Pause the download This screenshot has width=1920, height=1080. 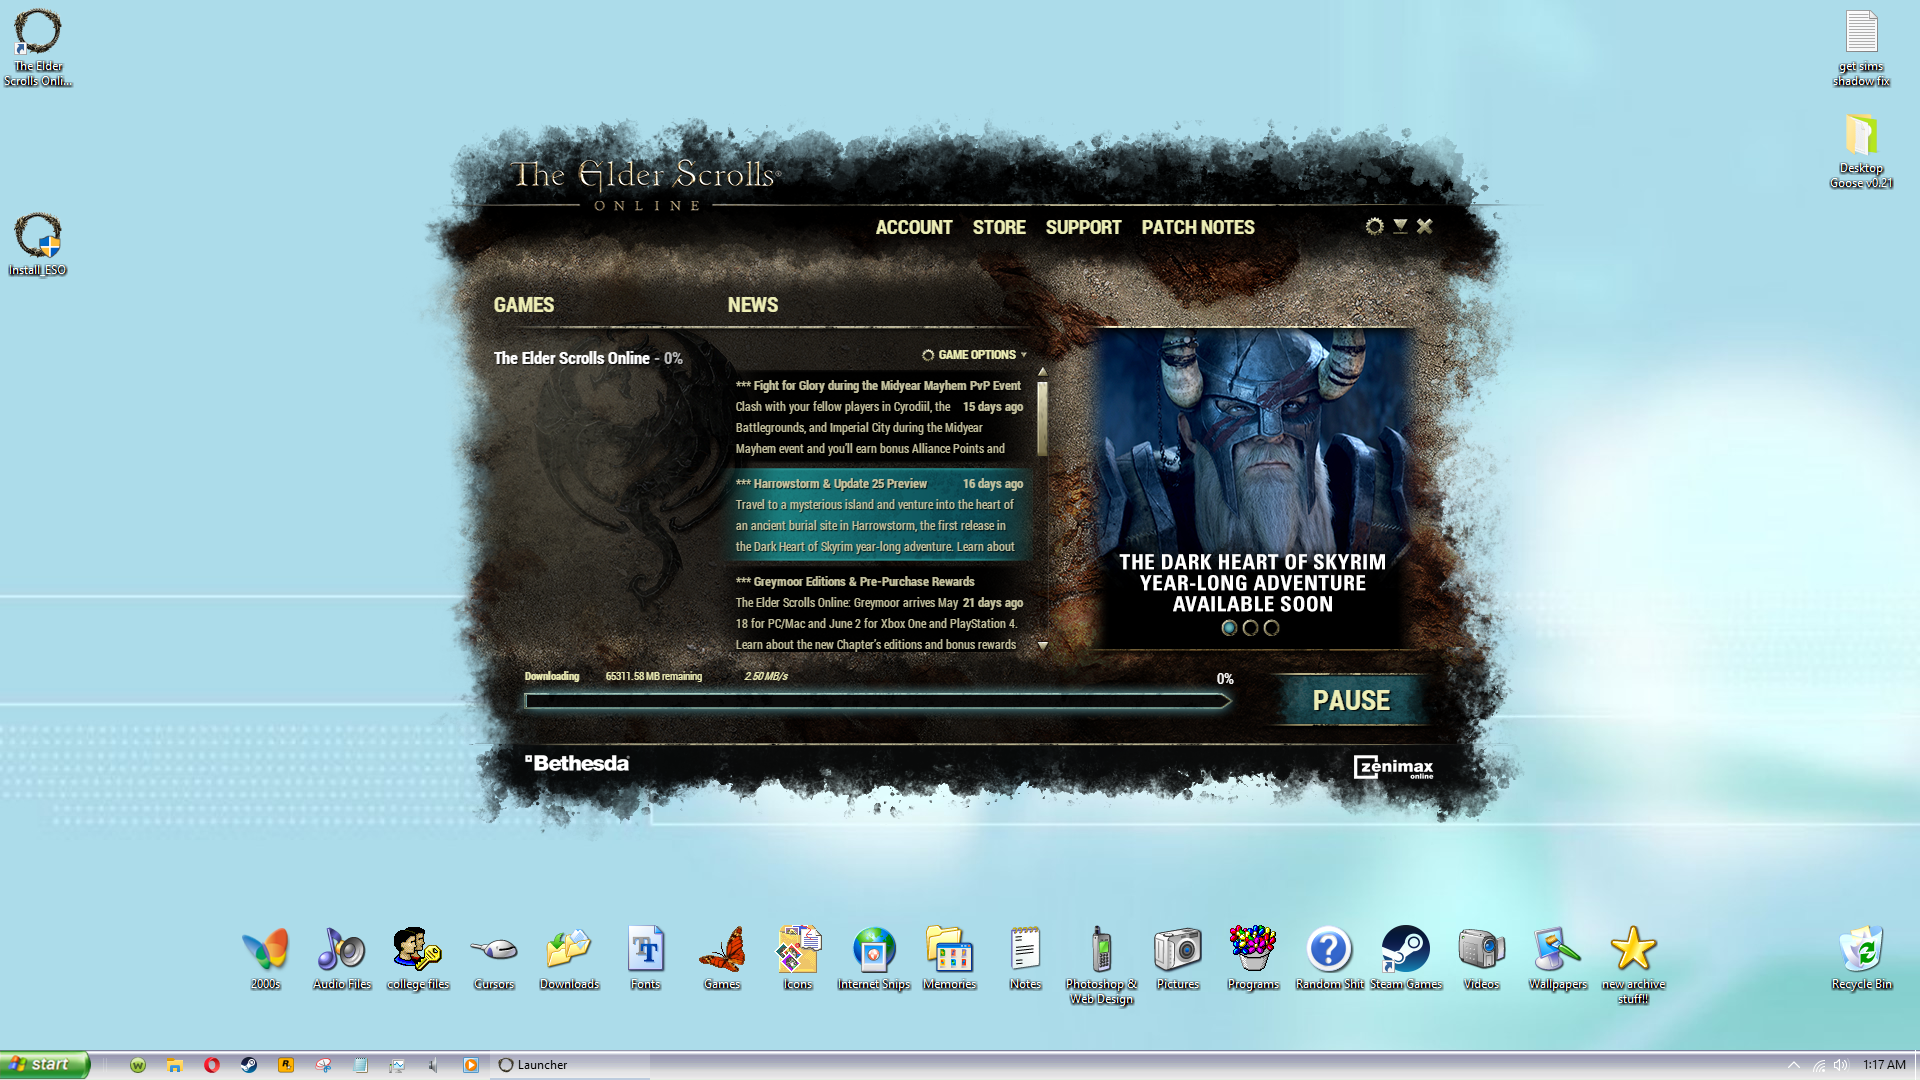pos(1350,700)
